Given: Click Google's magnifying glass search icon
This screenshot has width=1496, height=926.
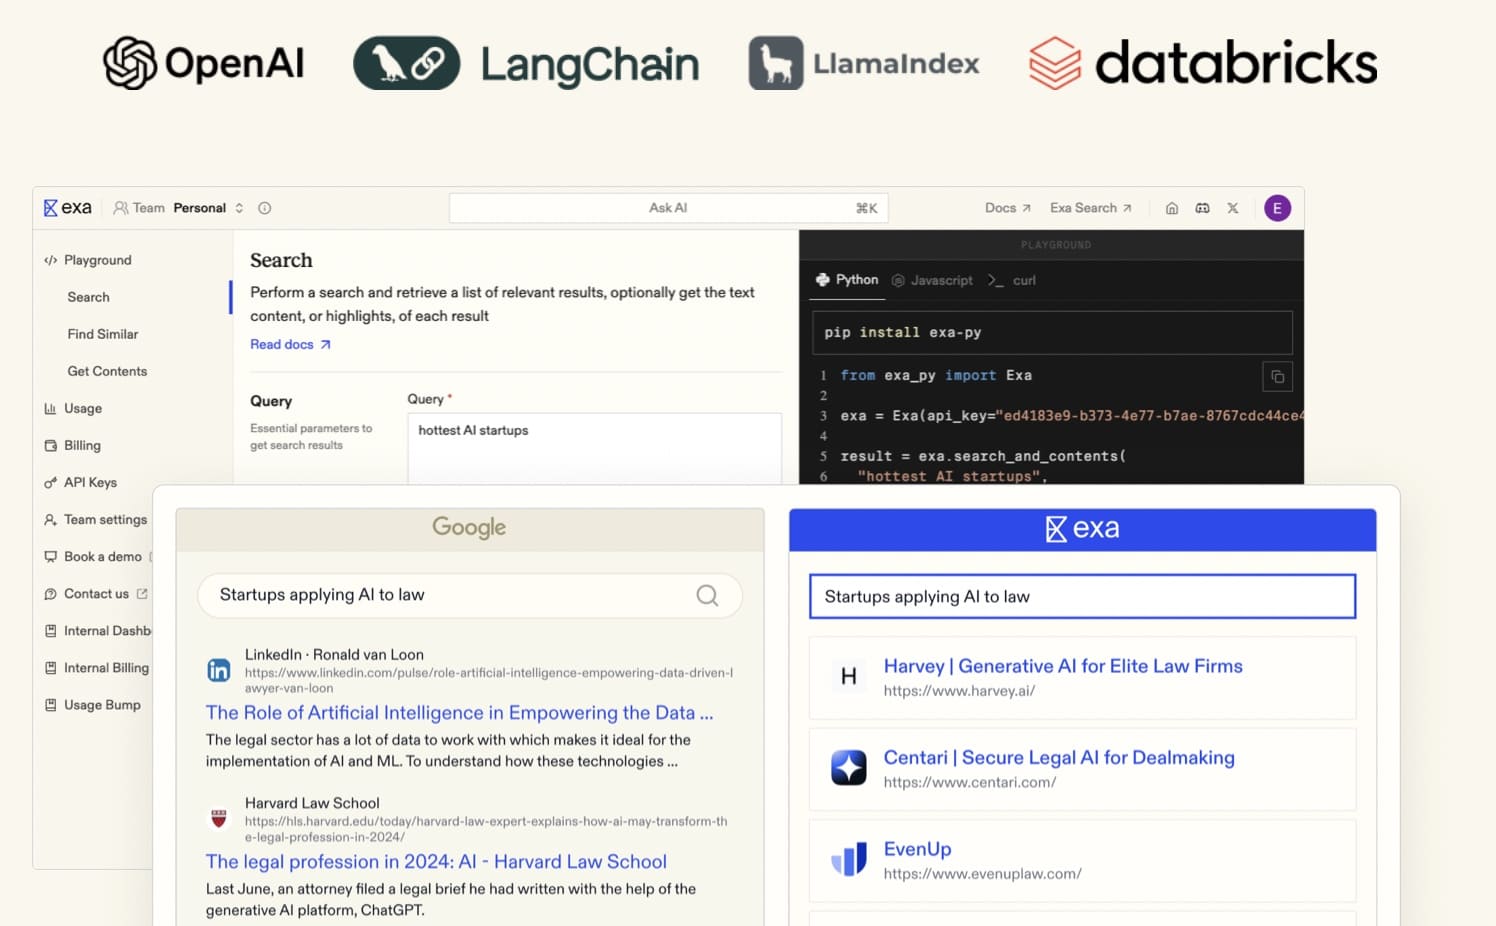Looking at the screenshot, I should (x=707, y=595).
